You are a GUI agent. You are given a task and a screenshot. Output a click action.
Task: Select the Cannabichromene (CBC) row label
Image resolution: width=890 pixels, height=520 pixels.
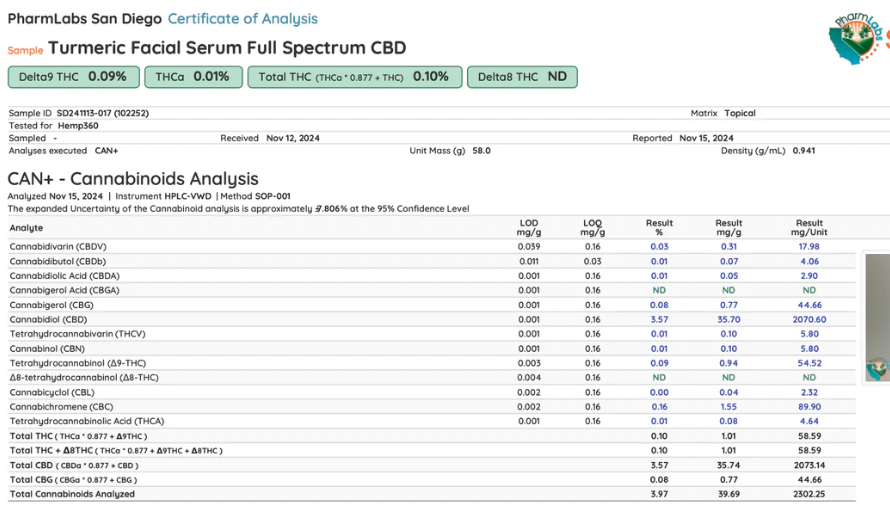(x=59, y=407)
